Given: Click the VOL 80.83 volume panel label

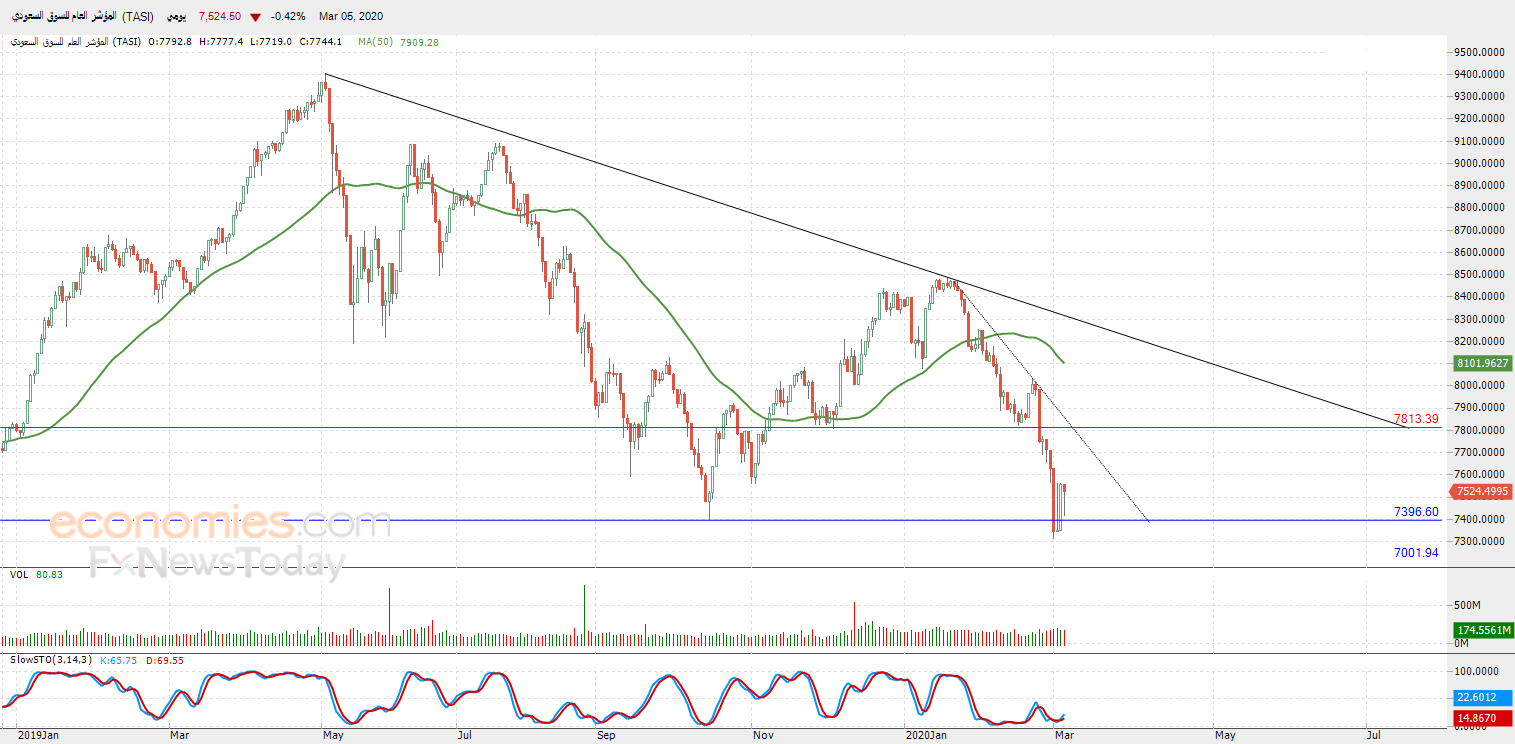Looking at the screenshot, I should click(36, 575).
